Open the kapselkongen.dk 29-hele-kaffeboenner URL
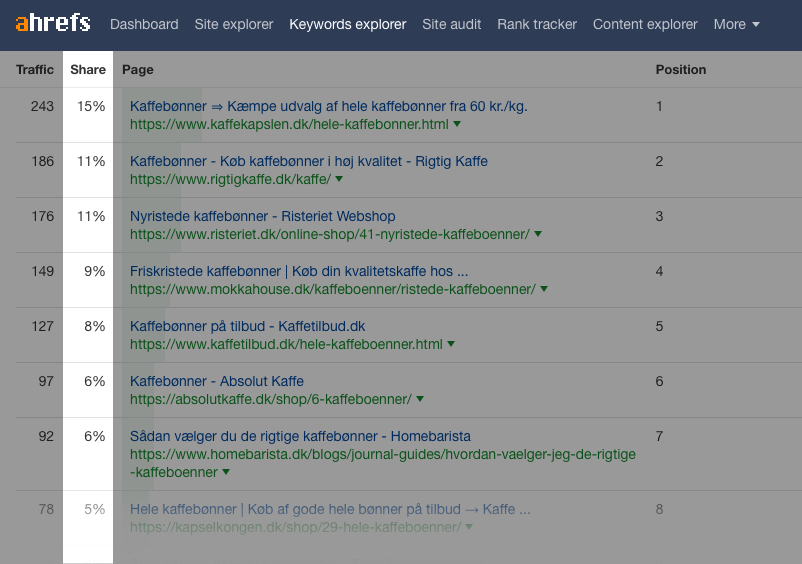 pos(295,527)
